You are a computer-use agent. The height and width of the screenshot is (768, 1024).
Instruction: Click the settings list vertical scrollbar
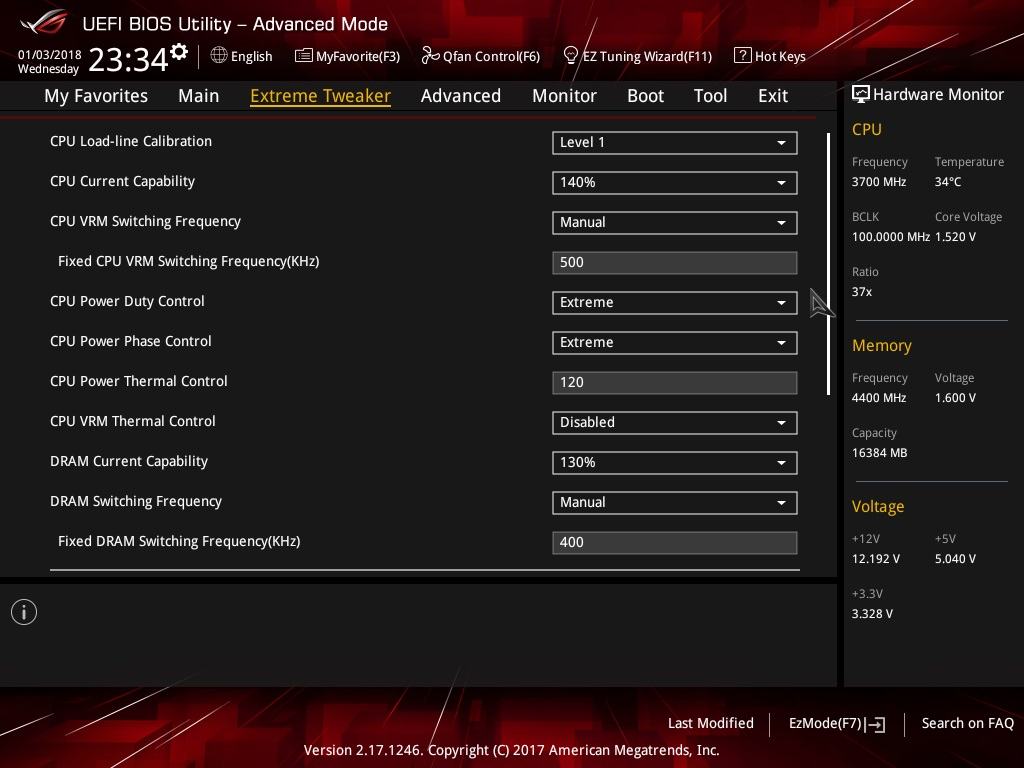tap(828, 264)
